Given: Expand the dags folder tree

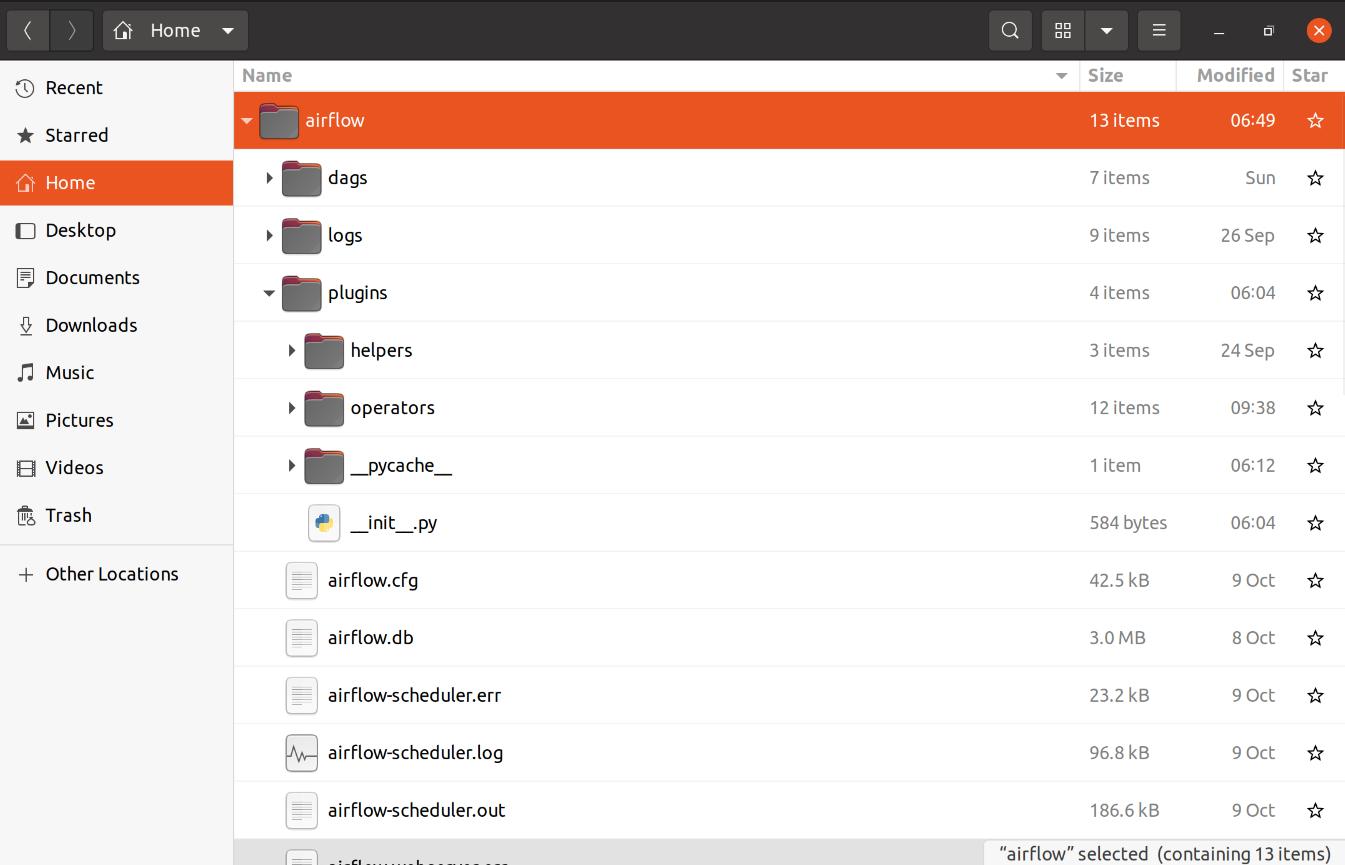Looking at the screenshot, I should (x=269, y=178).
